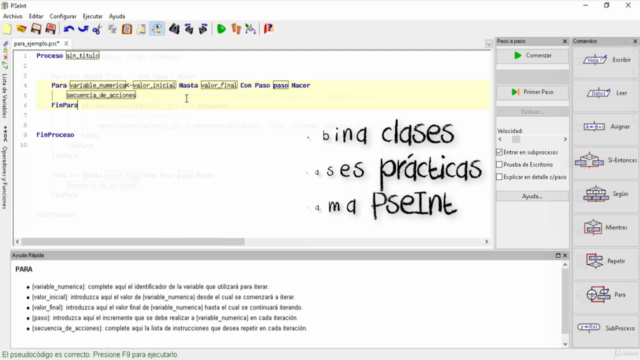Close the Comandos panel

pyautogui.click(x=635, y=41)
